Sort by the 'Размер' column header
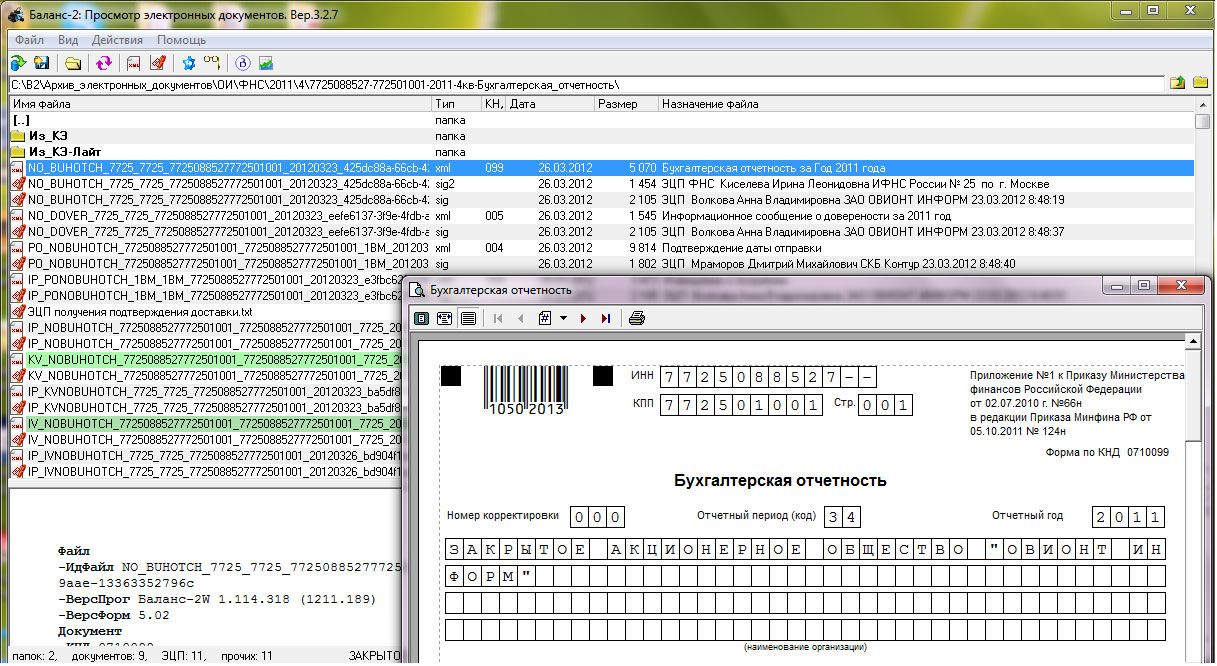The height and width of the screenshot is (666, 1217). point(627,104)
